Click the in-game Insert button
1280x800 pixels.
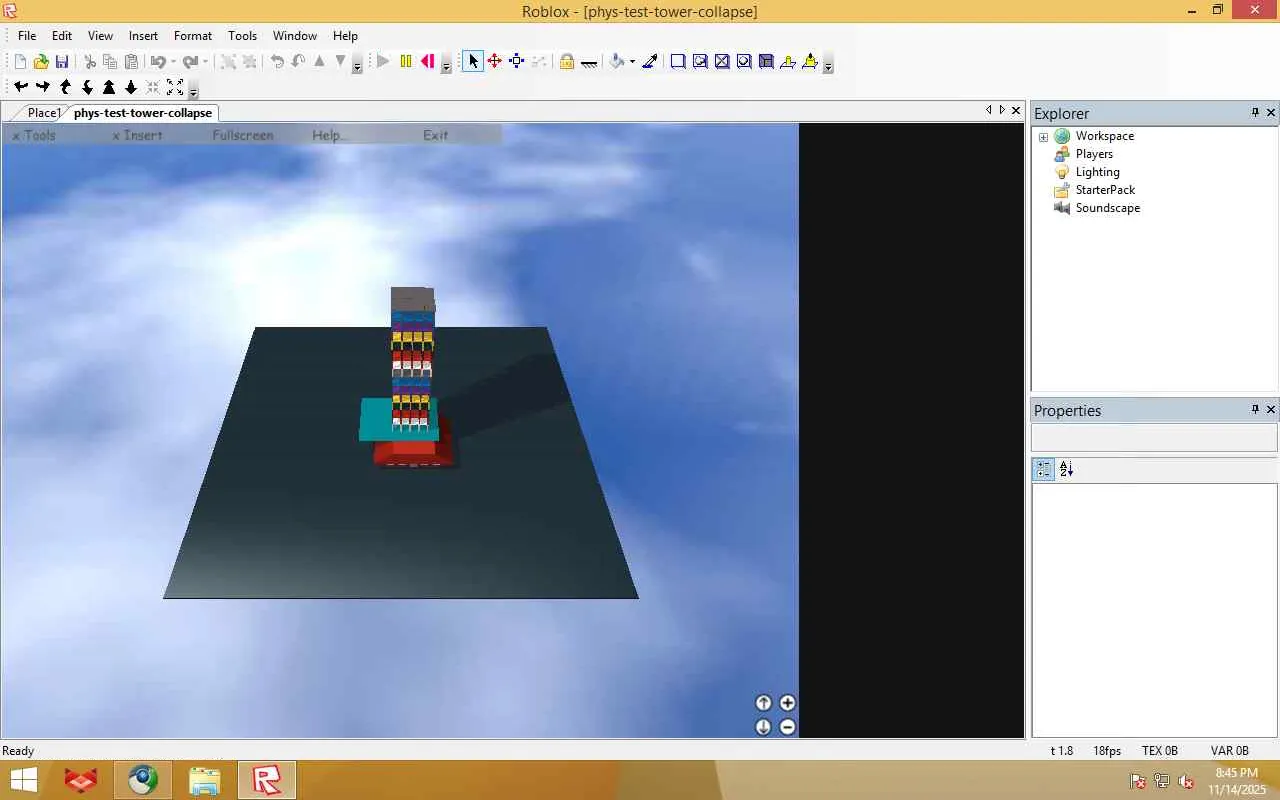[x=137, y=135]
